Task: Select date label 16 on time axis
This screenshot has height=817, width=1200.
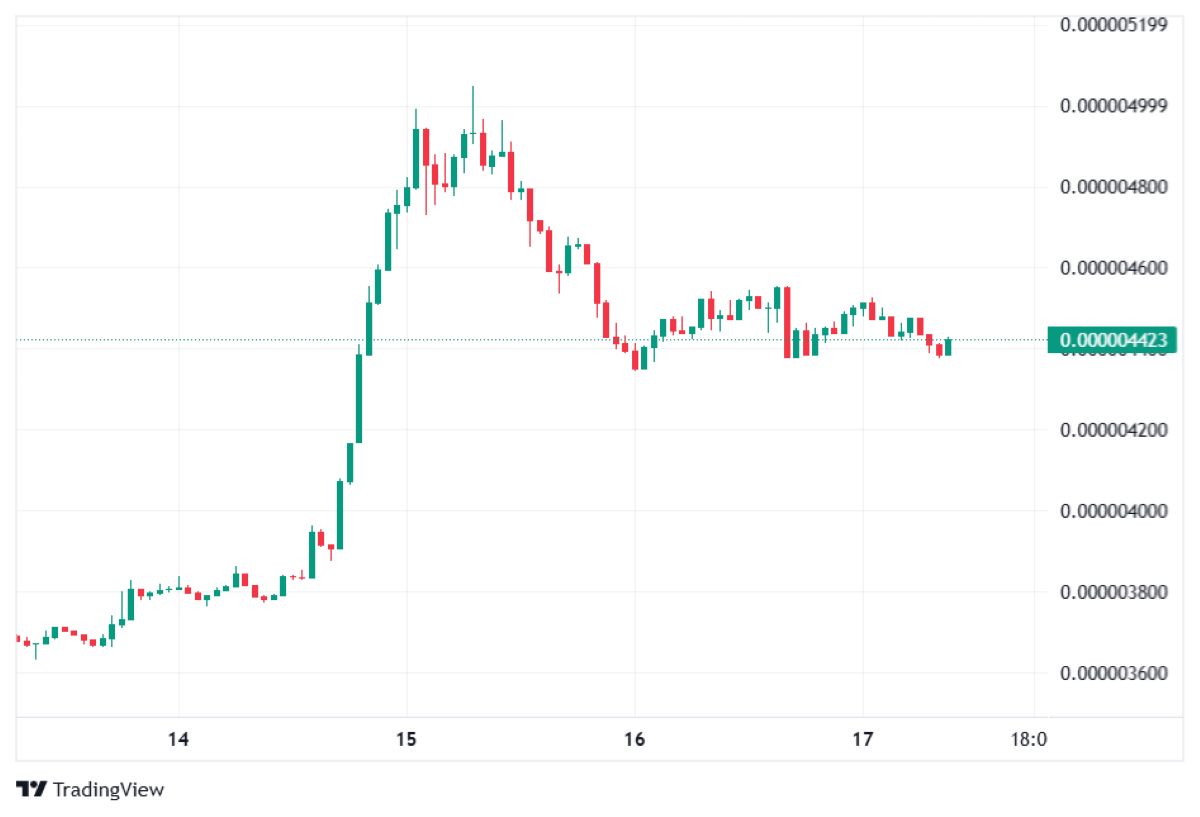Action: click(x=634, y=740)
